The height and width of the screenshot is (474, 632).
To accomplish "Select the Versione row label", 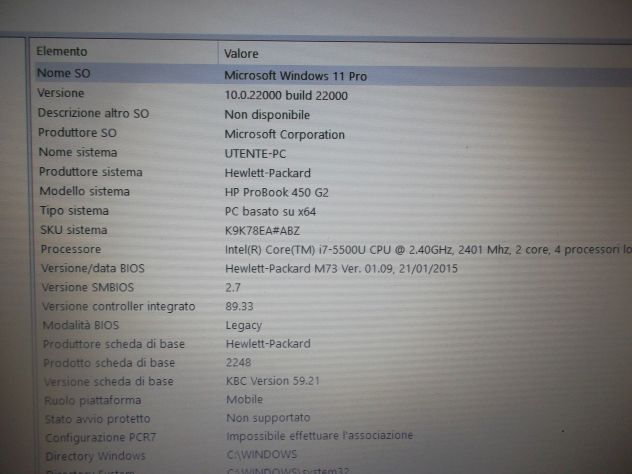I will 61,93.
